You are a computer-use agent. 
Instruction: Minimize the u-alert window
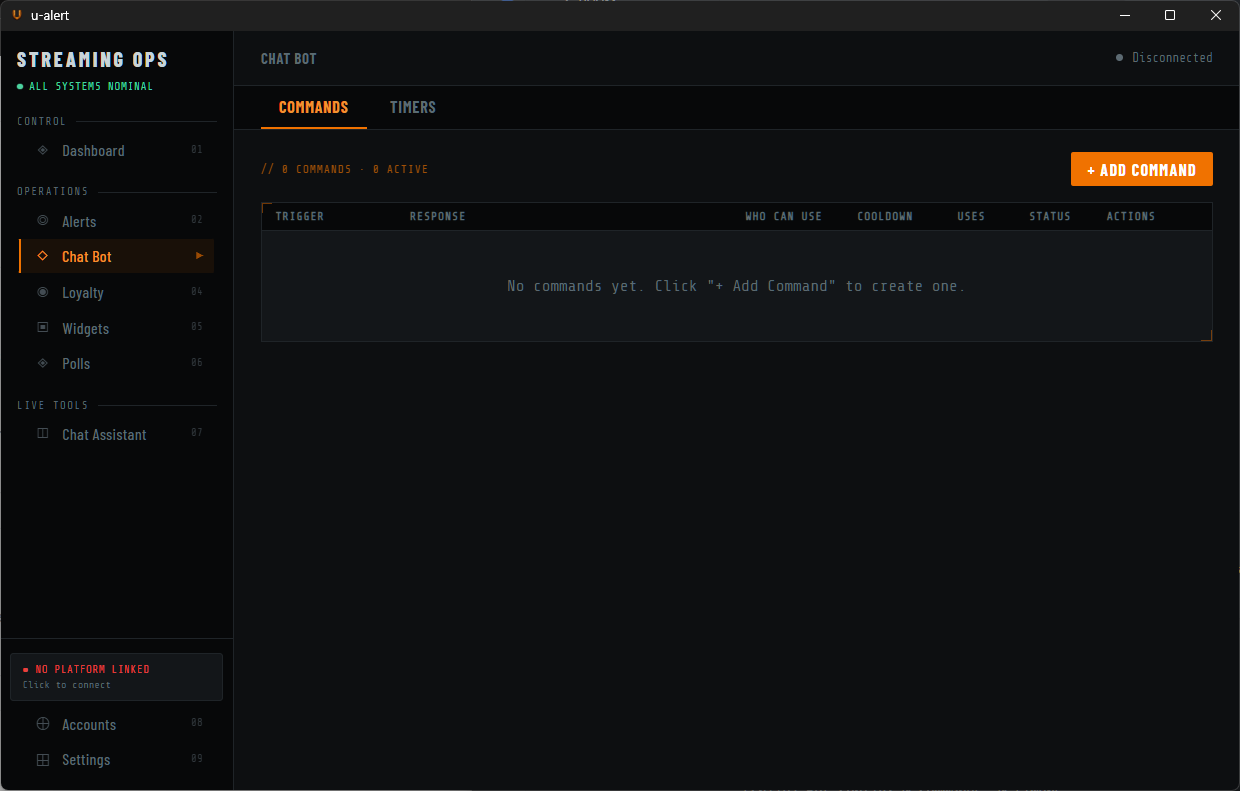coord(1124,15)
